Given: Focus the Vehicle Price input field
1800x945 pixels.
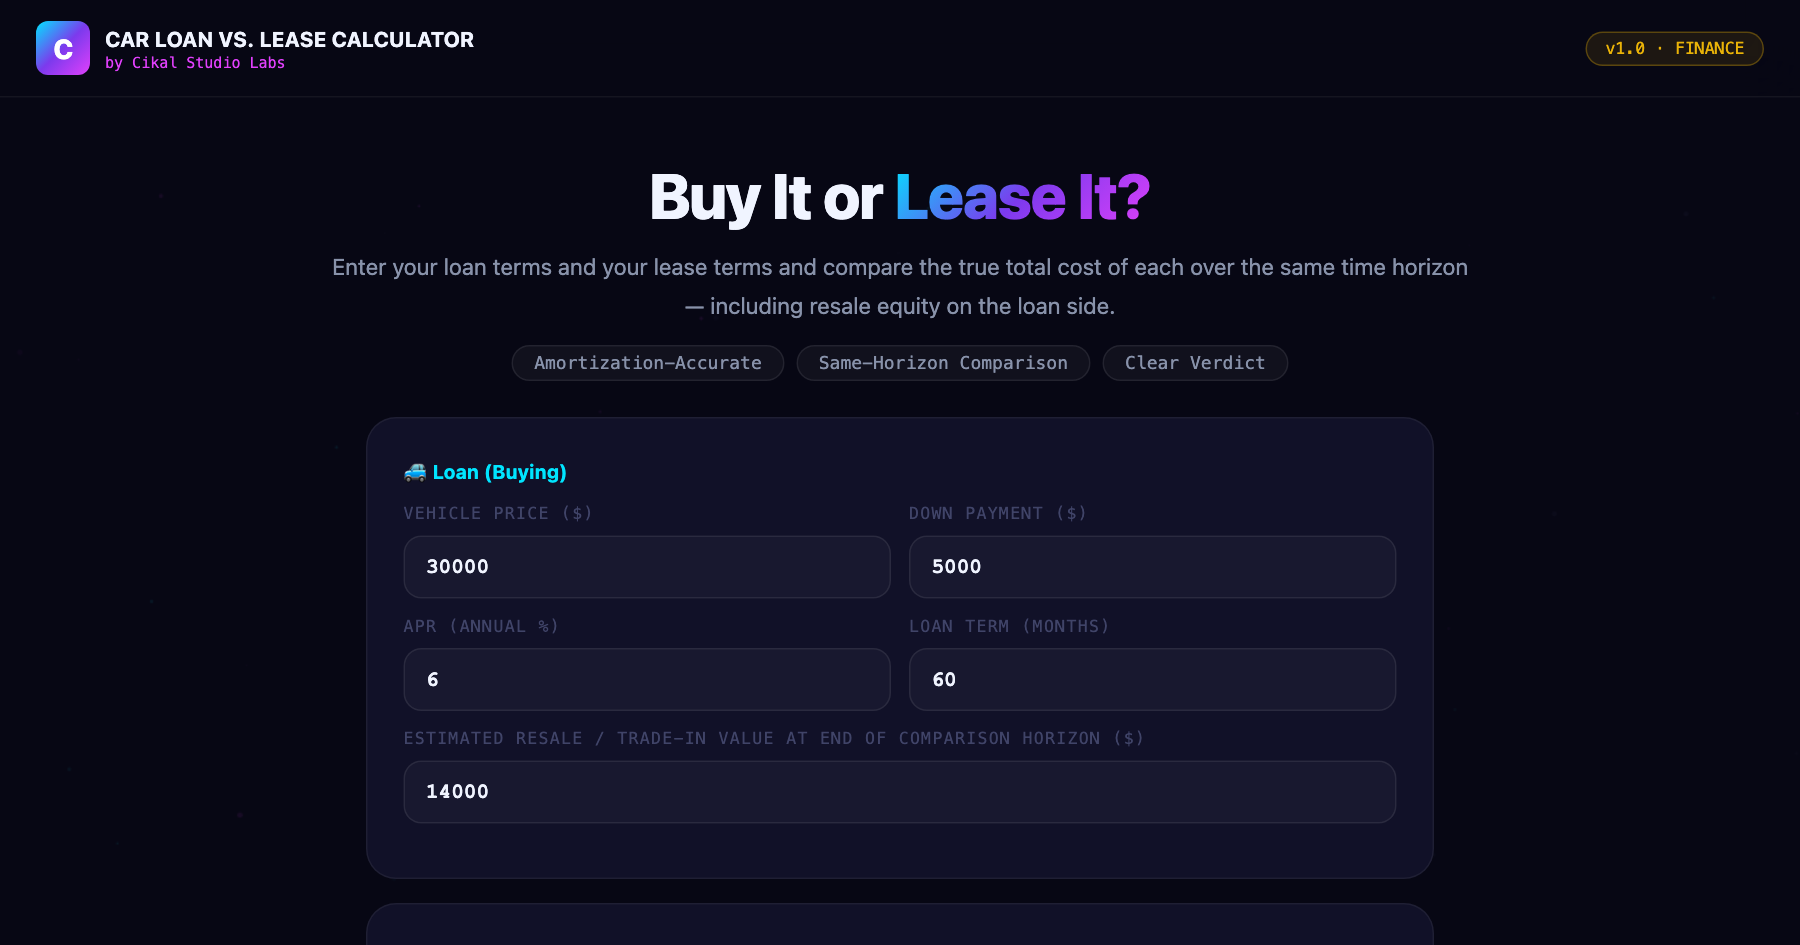Looking at the screenshot, I should pos(647,567).
